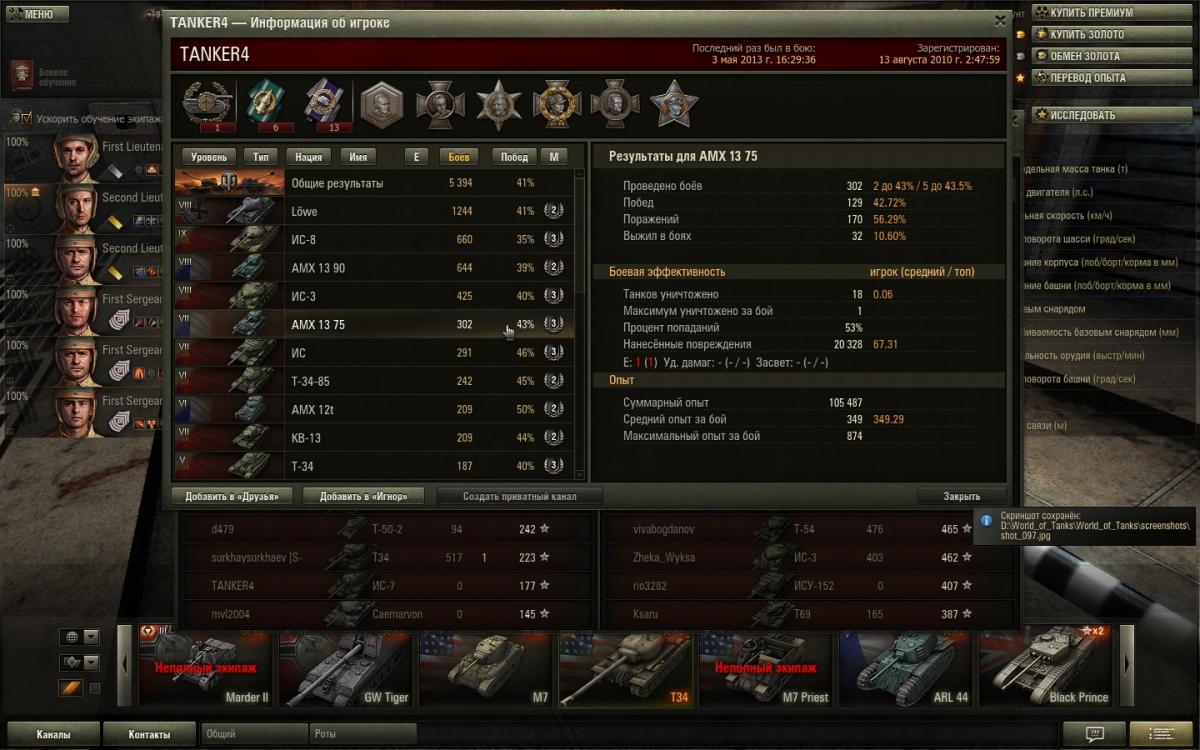Select the КВ-13 row
Viewport: 1200px width, 750px height.
(374, 438)
